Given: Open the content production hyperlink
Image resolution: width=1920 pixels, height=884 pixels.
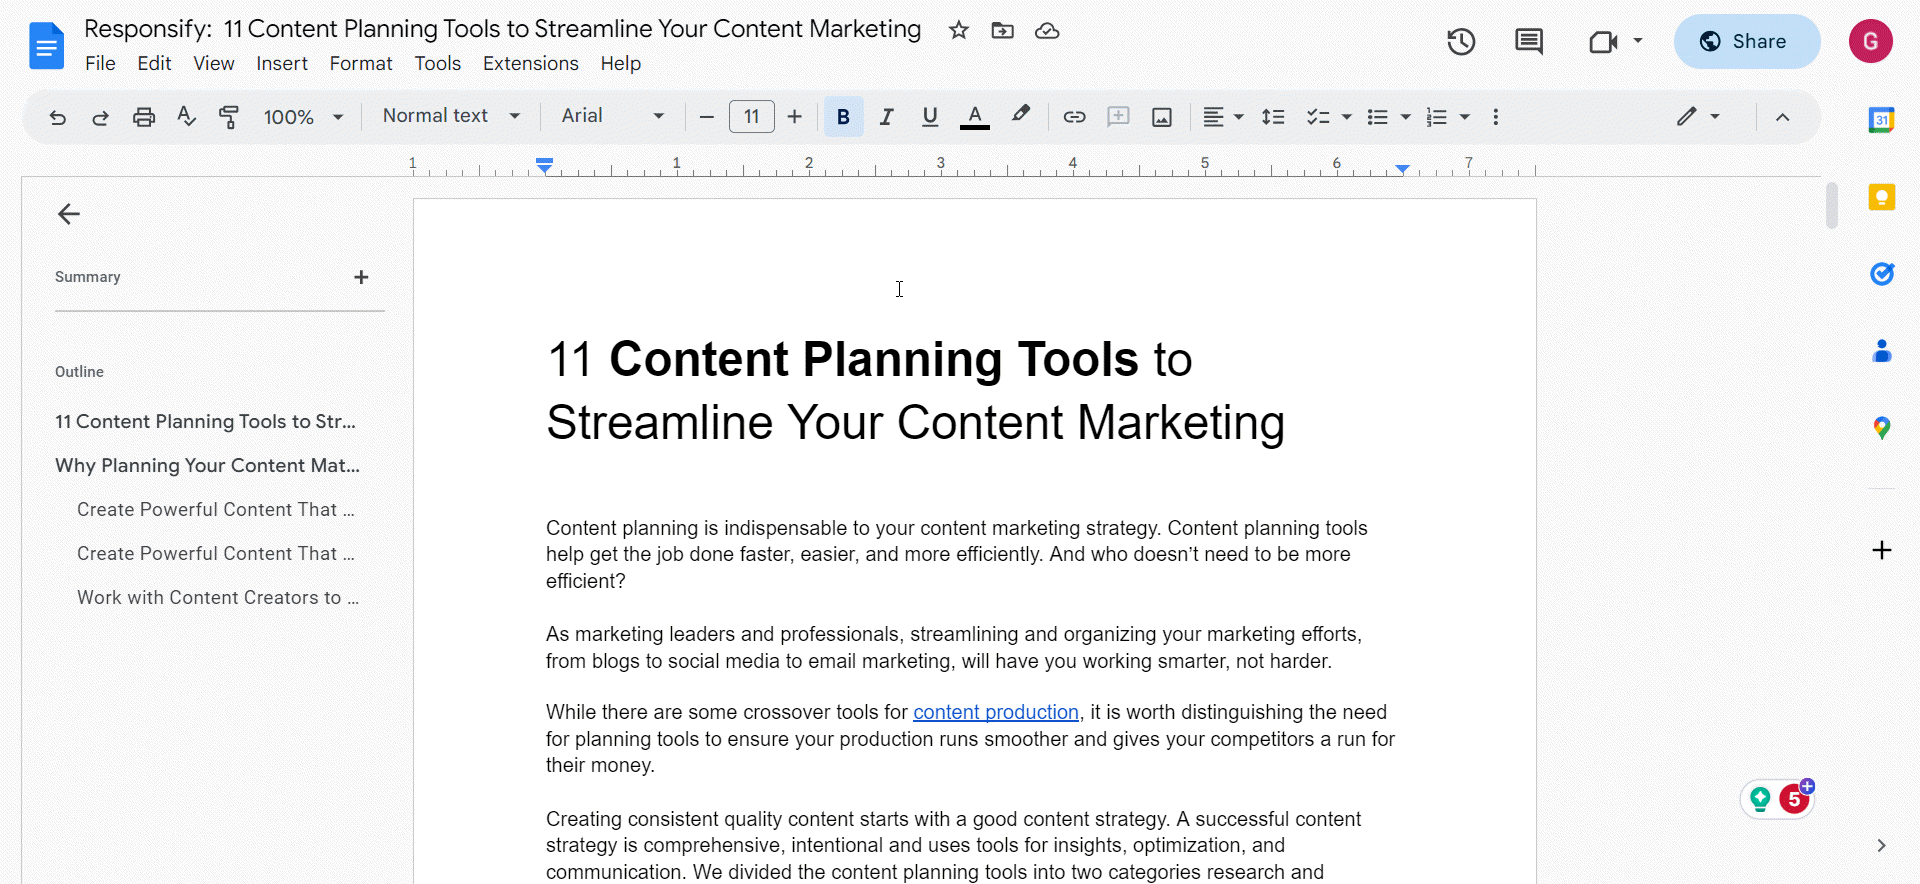Looking at the screenshot, I should tap(996, 712).
